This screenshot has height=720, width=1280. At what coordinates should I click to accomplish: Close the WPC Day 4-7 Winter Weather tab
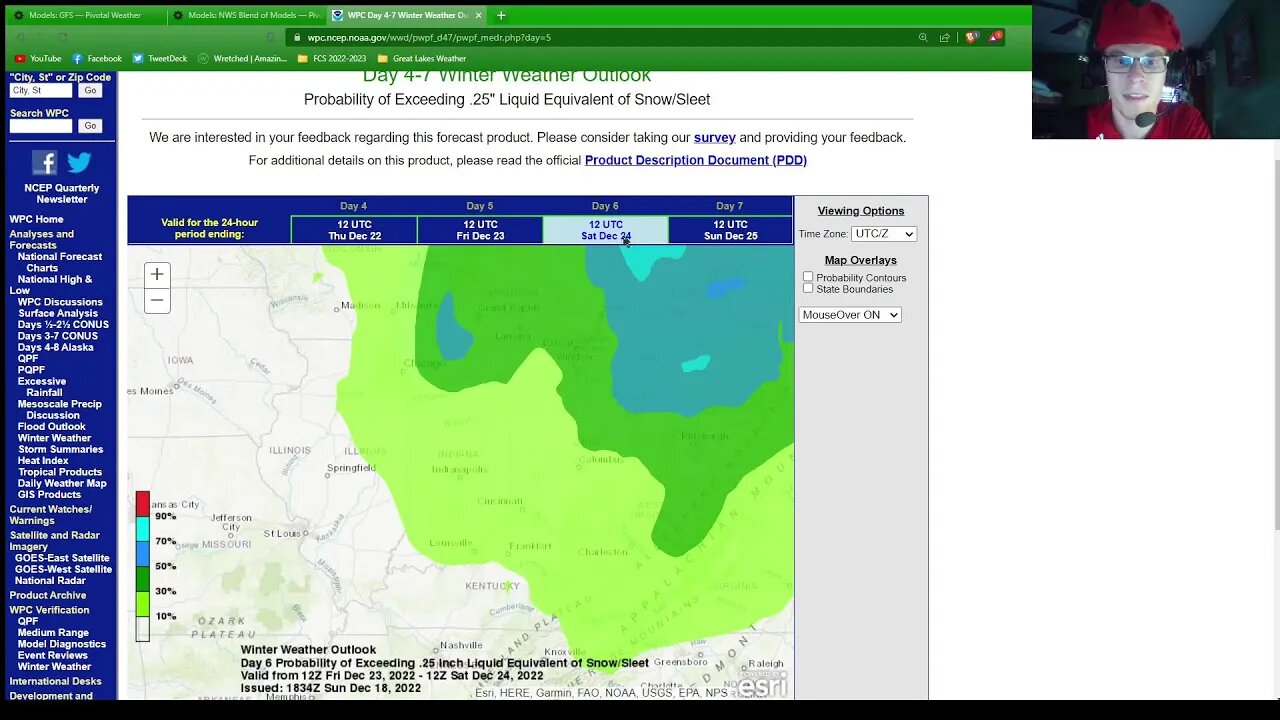[479, 15]
